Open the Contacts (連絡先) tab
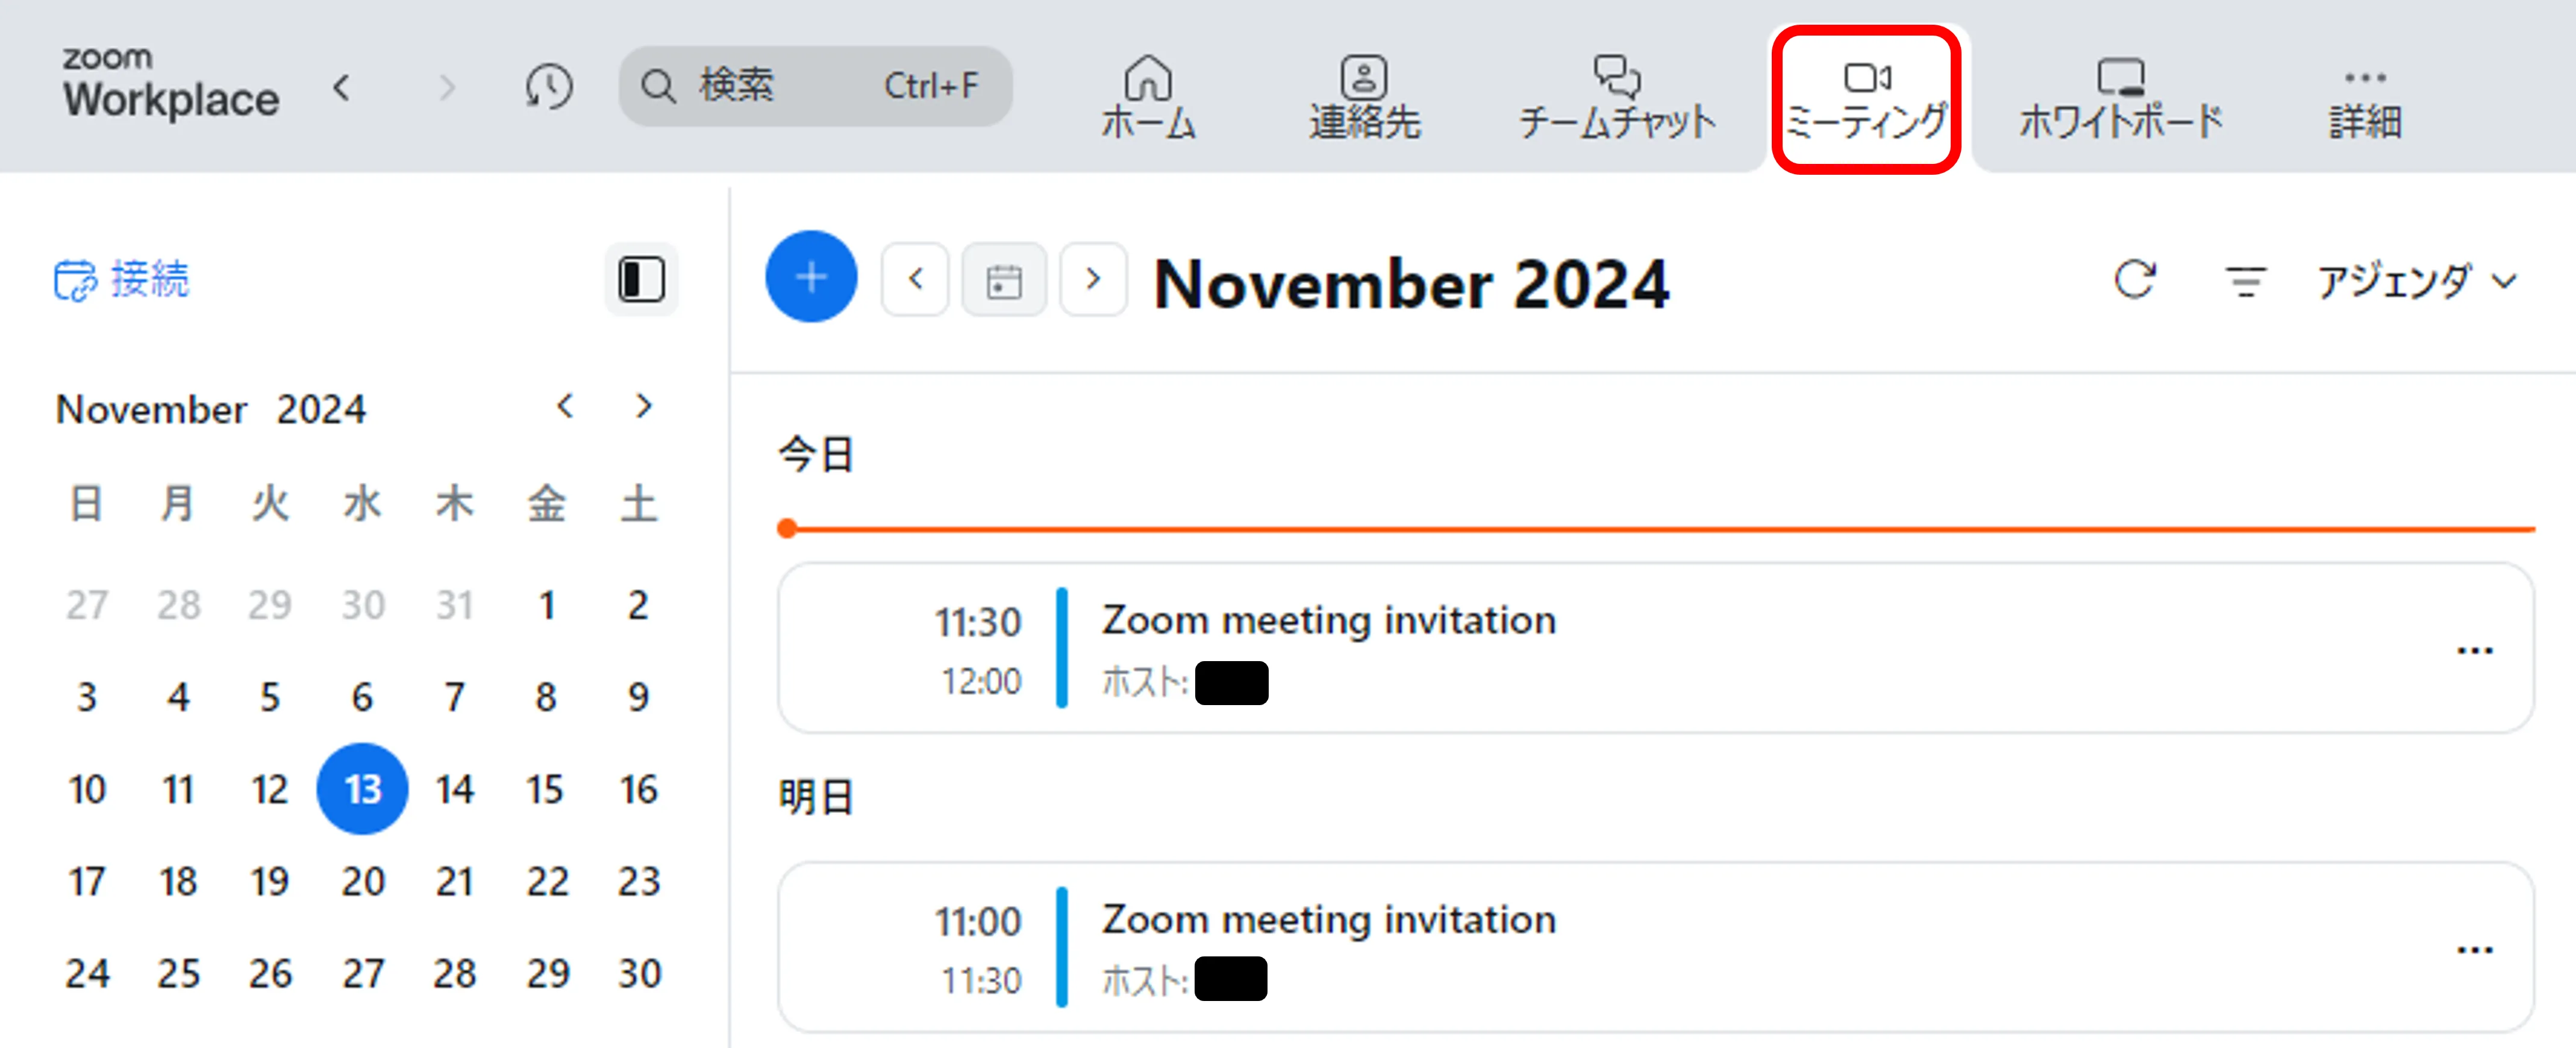Viewport: 2576px width, 1048px height. click(x=1364, y=98)
